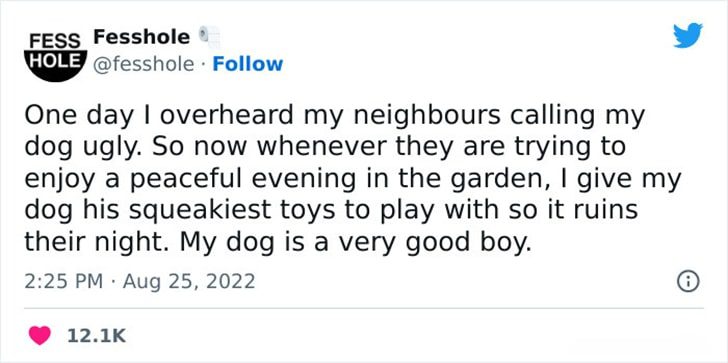
Task: Click the bold Fesshole display name
Action: (x=142, y=37)
